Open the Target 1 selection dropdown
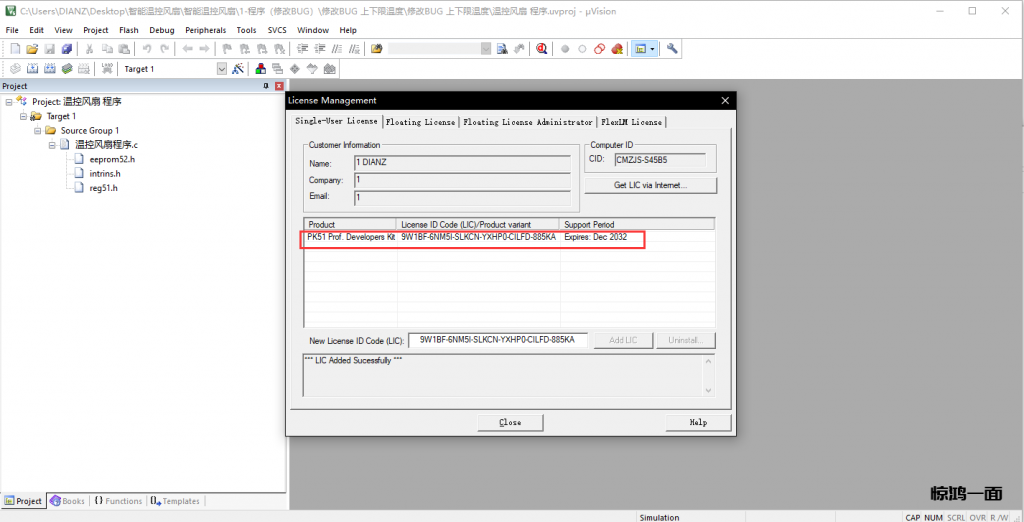 (222, 69)
